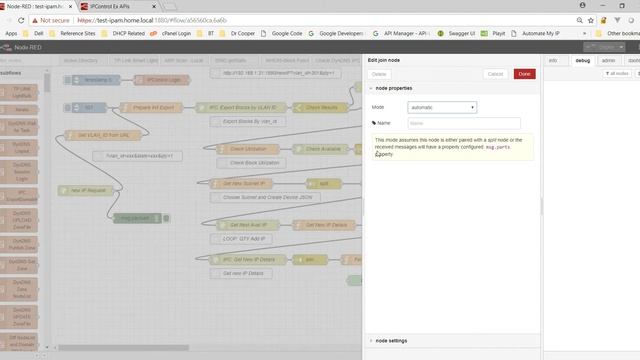Toggle the msg.payload debug node button
The width and height of the screenshot is (640, 360).
point(166,218)
